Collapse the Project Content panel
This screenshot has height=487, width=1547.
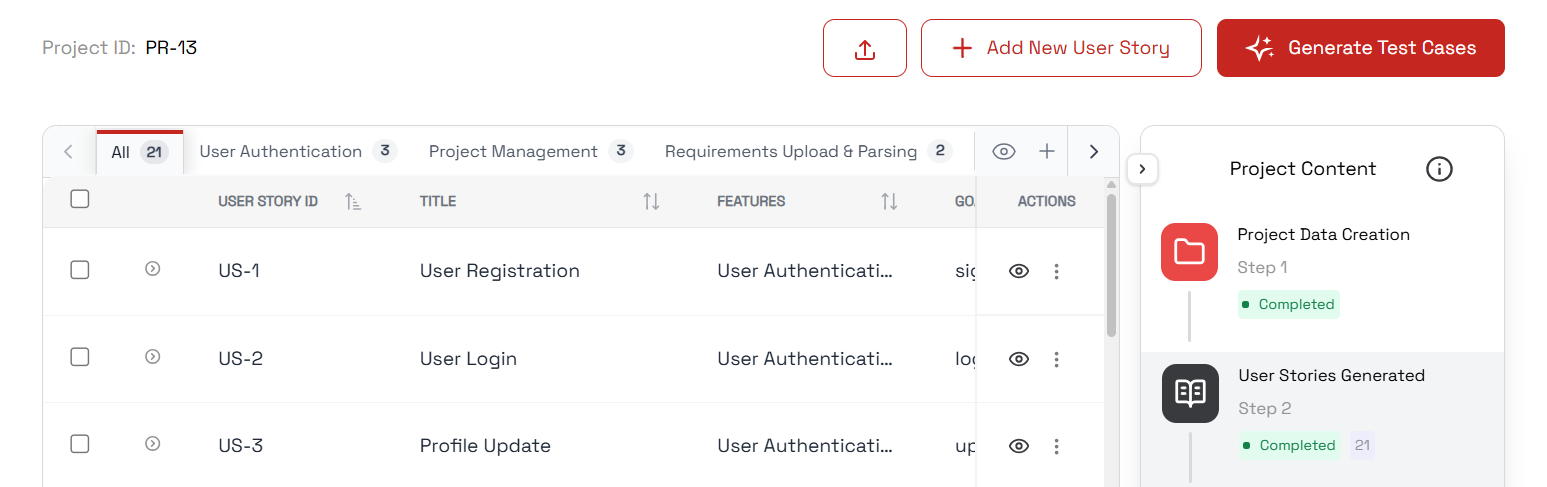click(1142, 169)
